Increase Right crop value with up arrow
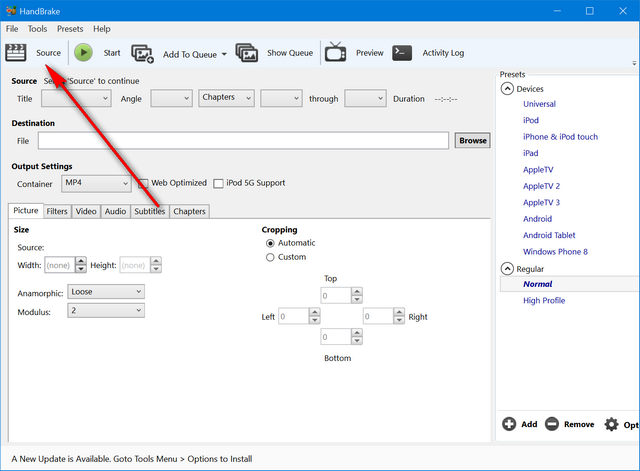 point(399,312)
